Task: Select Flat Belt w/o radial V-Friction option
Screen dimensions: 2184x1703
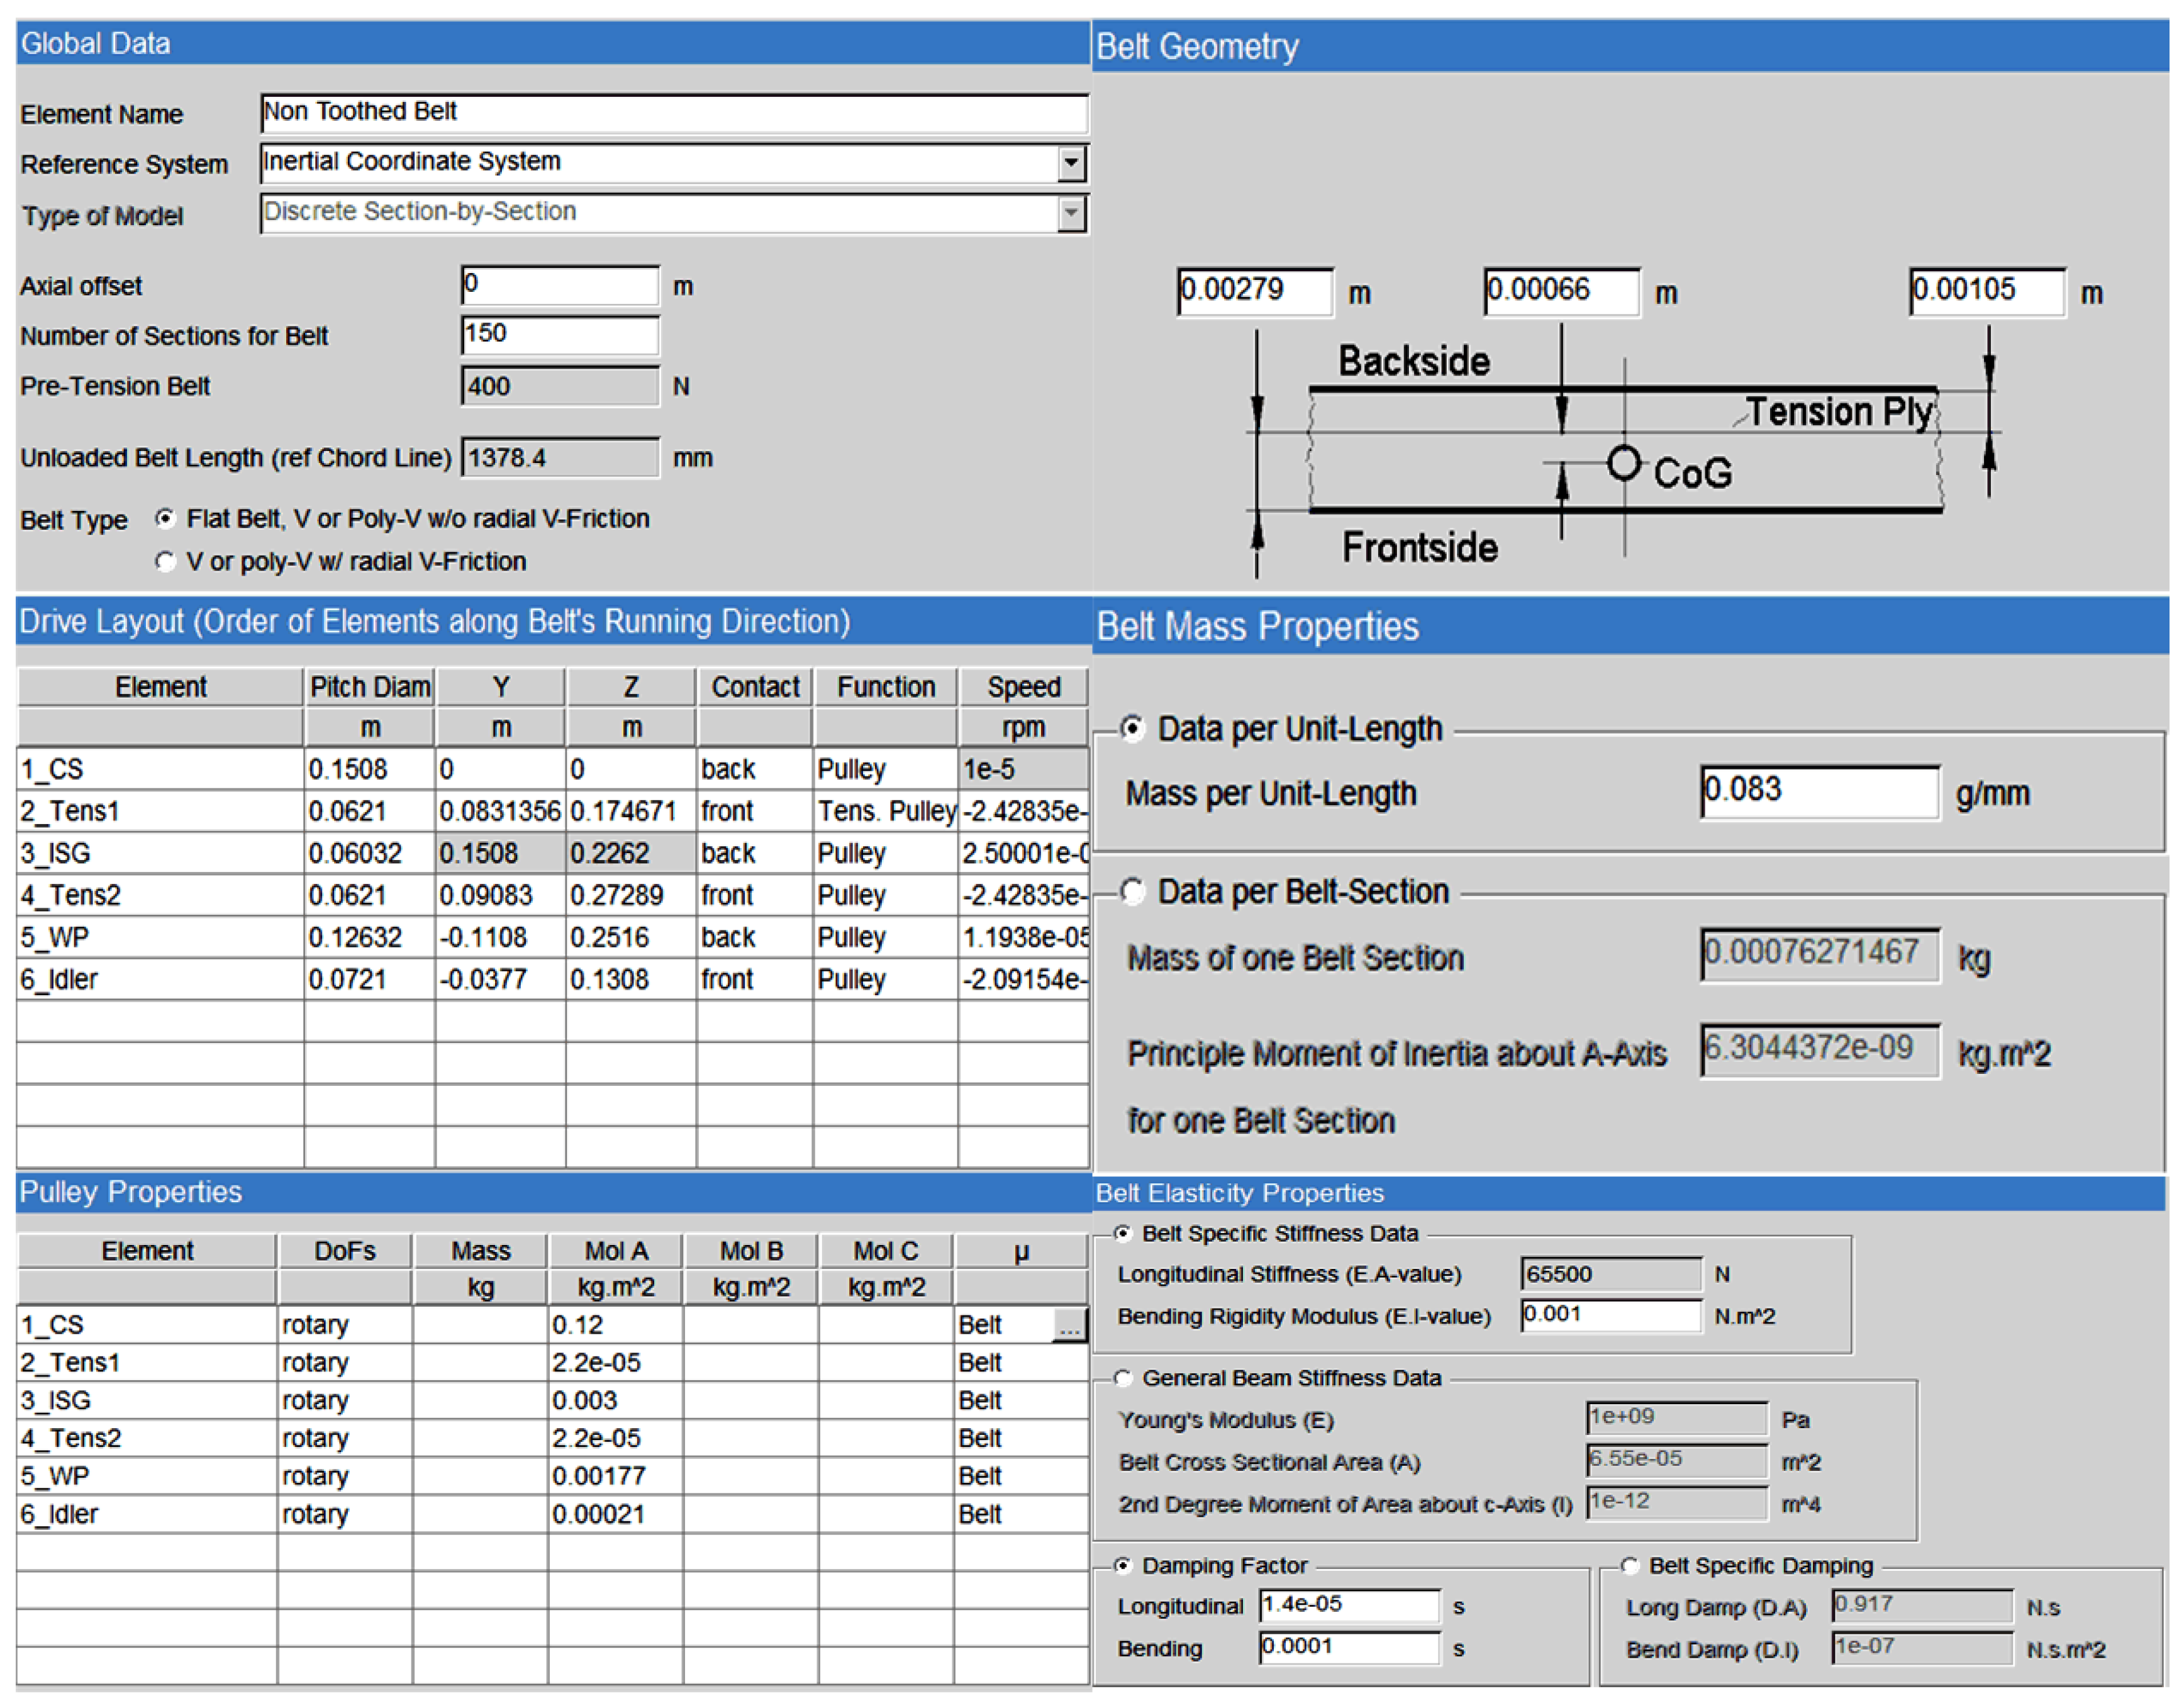Action: [165, 518]
